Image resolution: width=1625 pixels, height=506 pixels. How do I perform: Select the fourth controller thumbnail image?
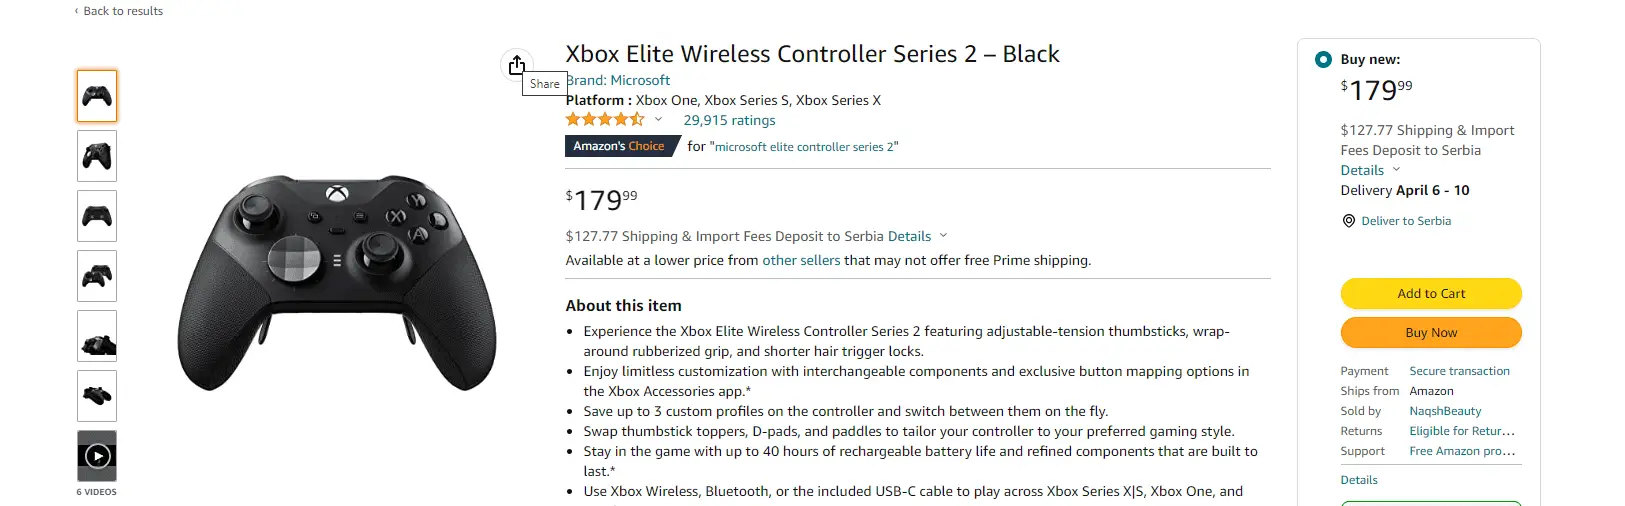click(97, 276)
